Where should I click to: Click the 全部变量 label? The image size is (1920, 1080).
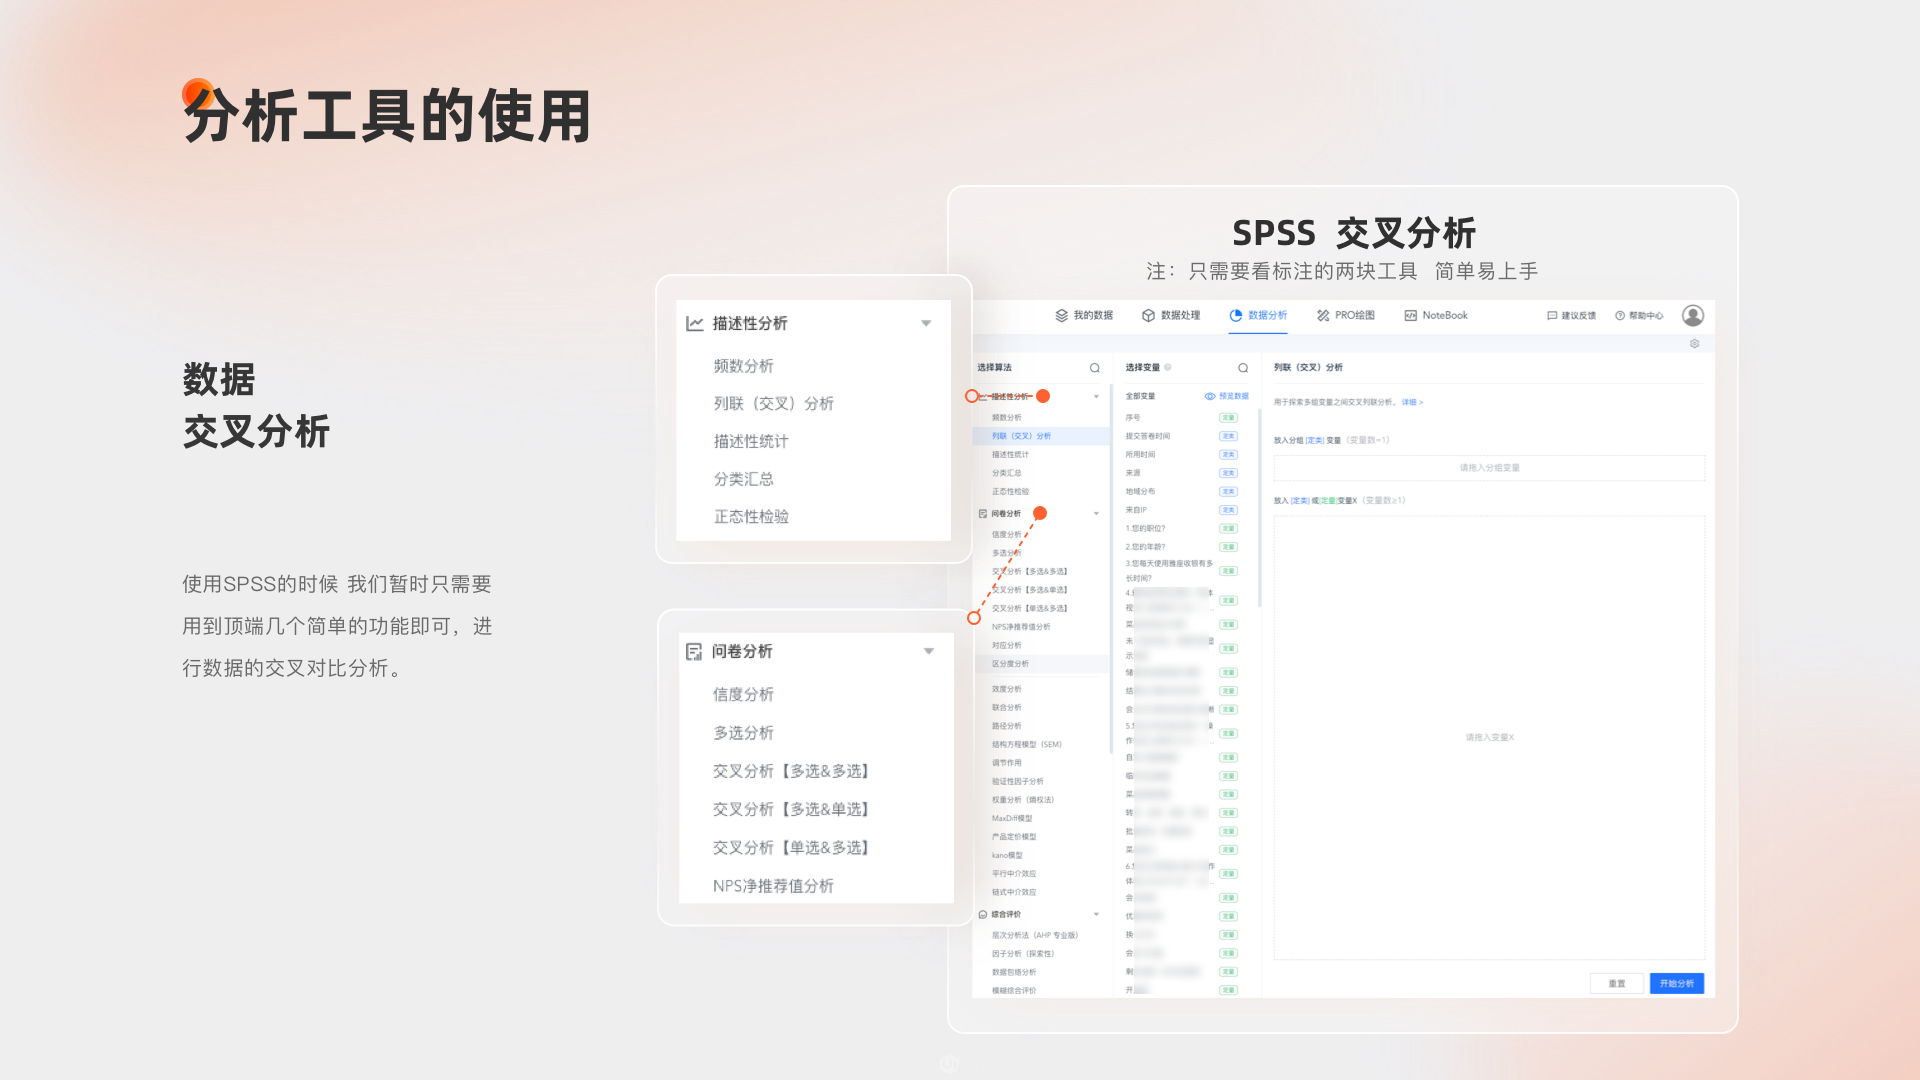1140,396
